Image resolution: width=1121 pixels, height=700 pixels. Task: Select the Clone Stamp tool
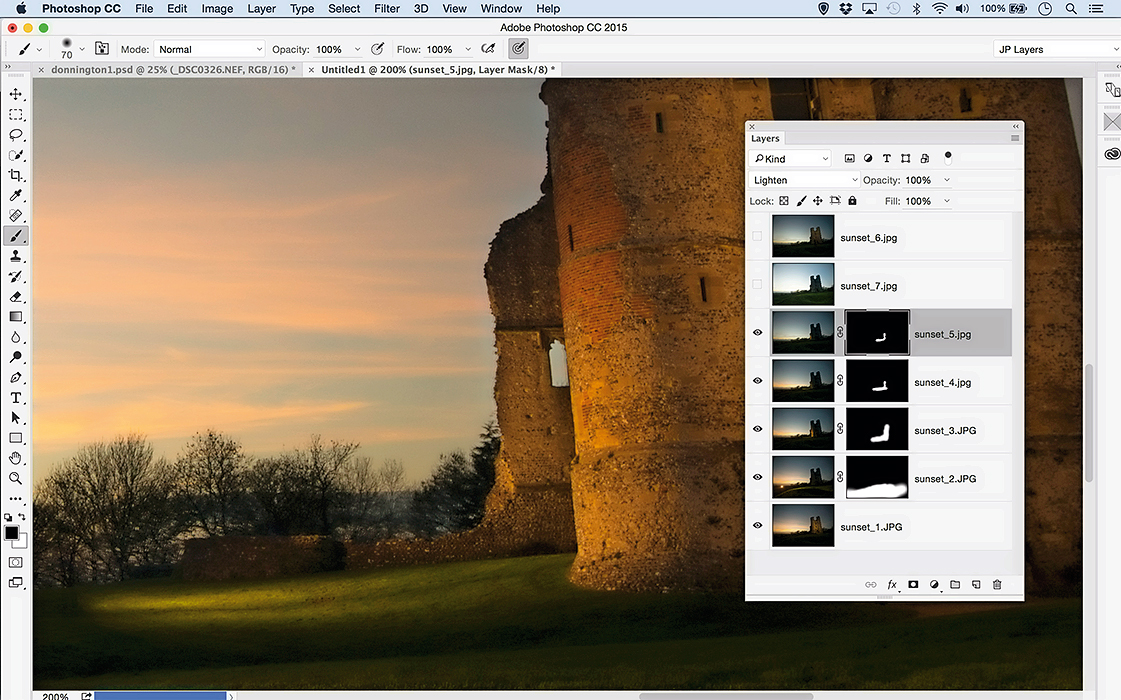pyautogui.click(x=16, y=256)
